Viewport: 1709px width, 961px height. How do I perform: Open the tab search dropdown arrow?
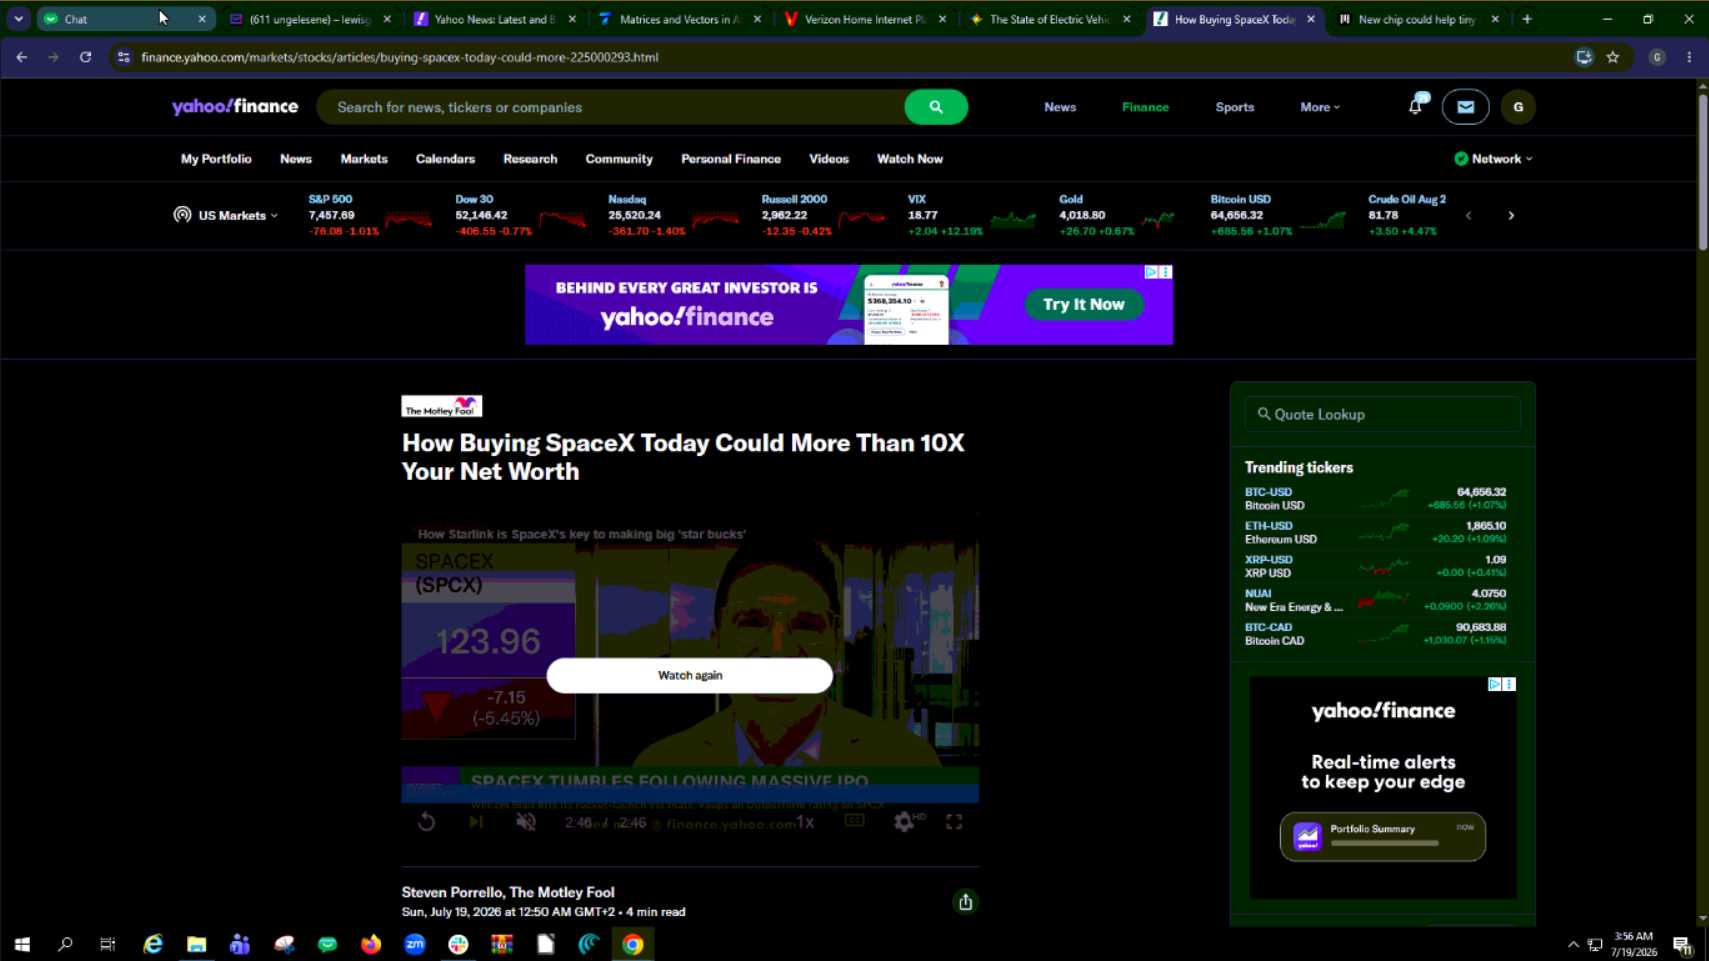point(19,19)
